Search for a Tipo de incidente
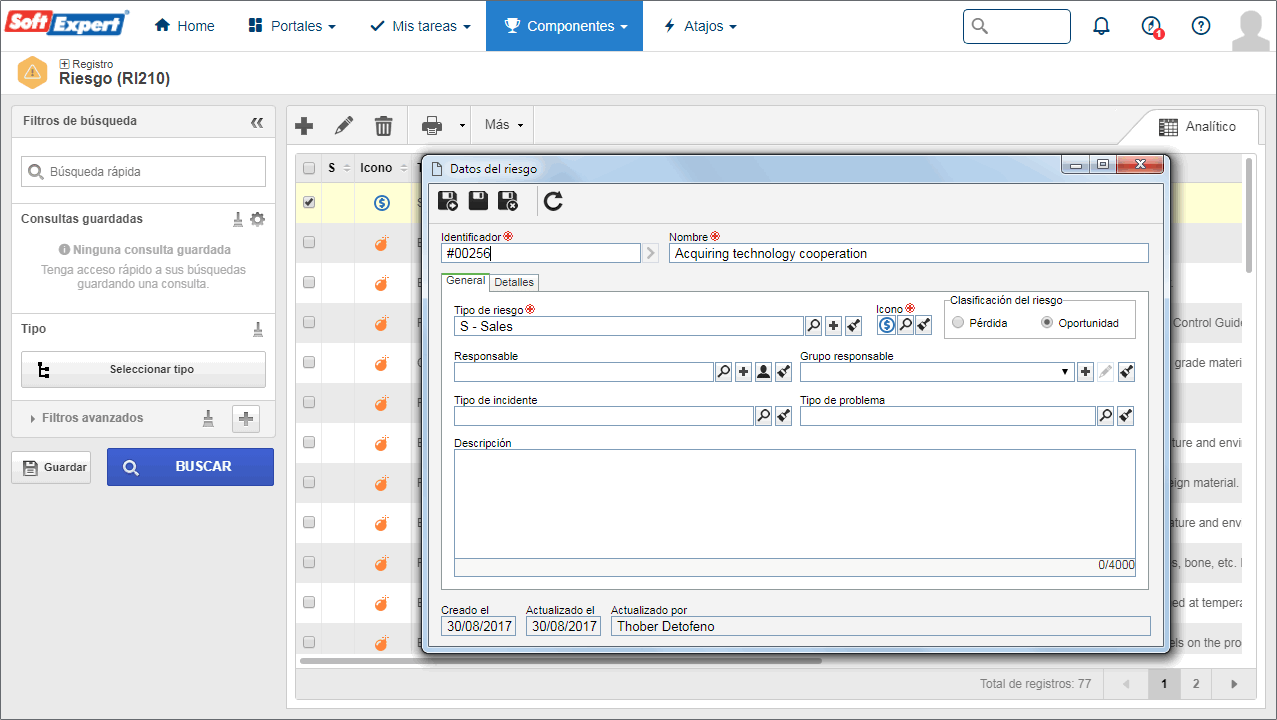 (764, 416)
